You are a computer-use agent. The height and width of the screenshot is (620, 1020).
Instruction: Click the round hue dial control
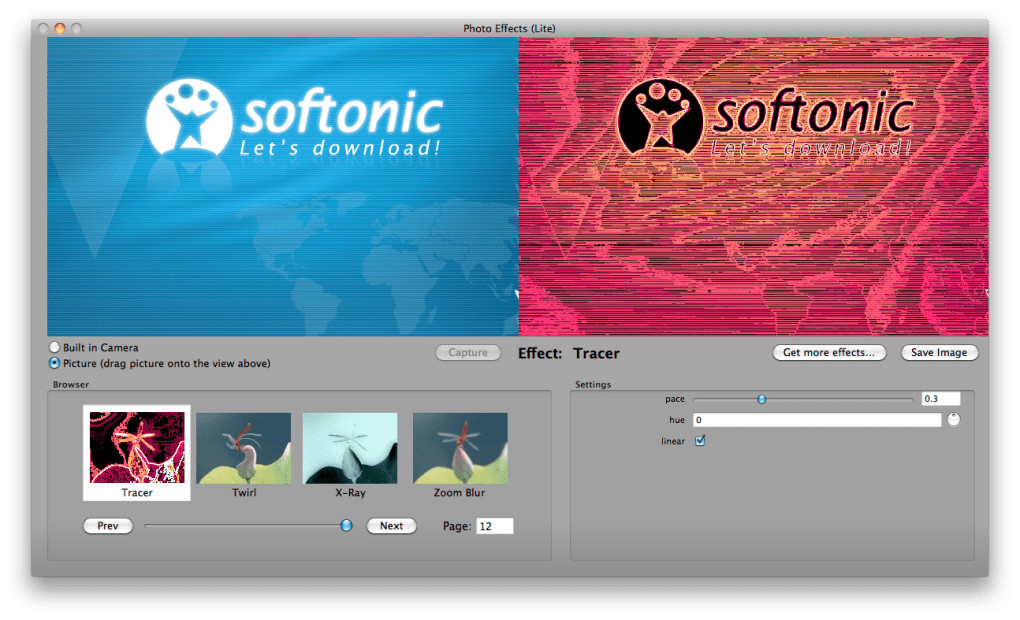tap(954, 420)
